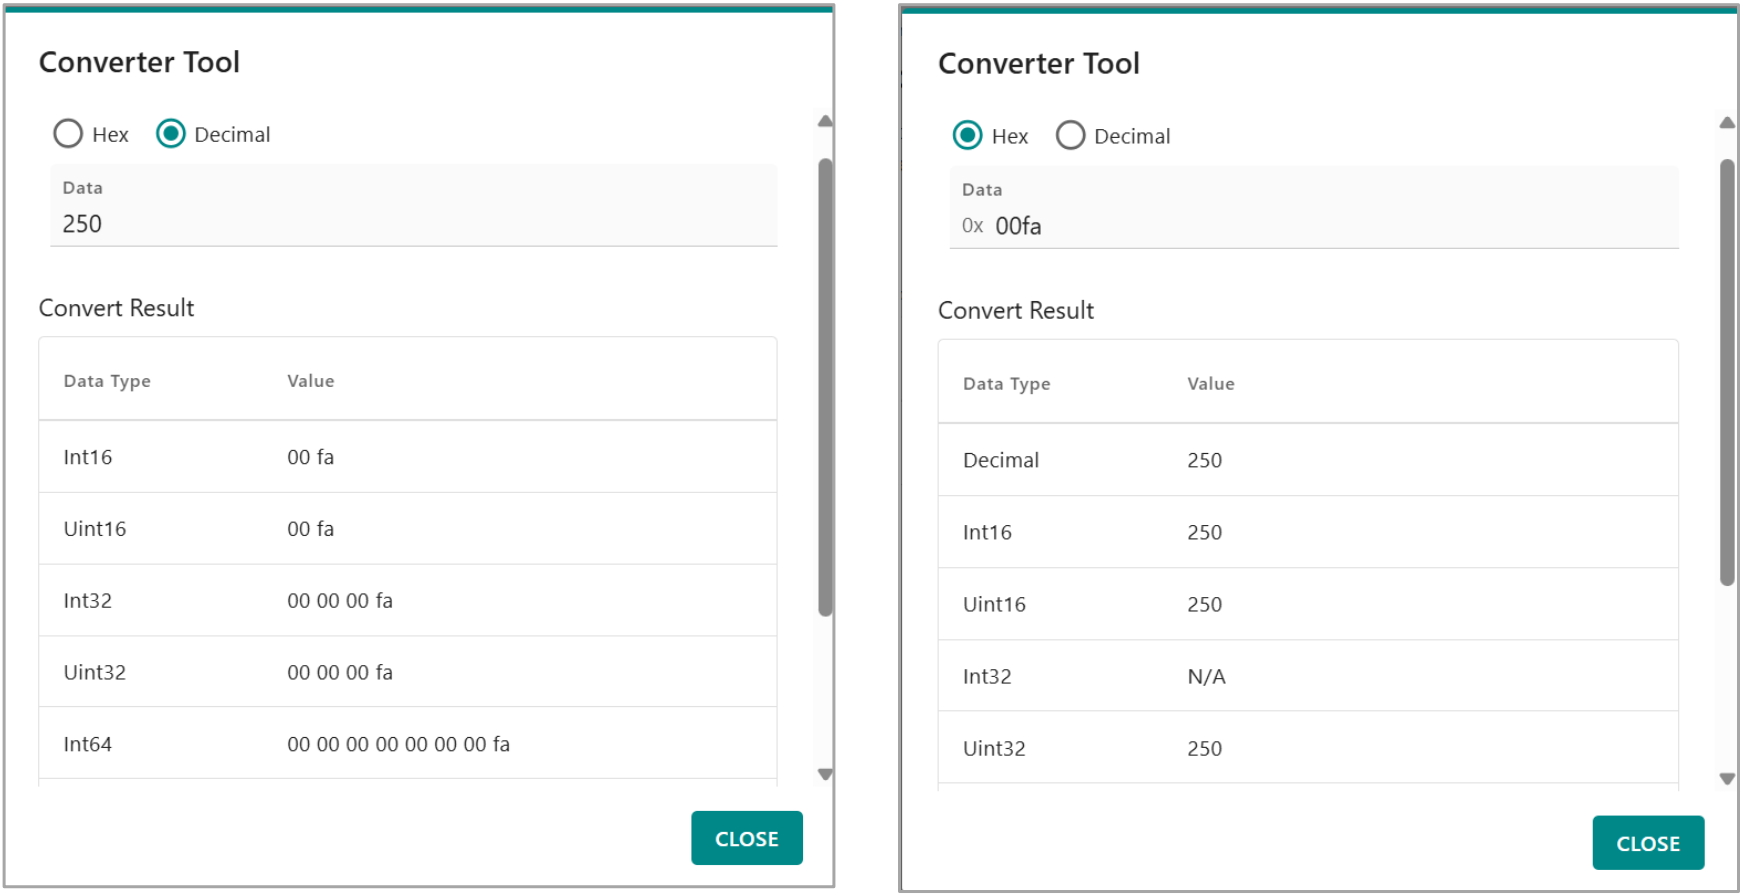
Task: Select the Hex radio button in the decimal-input converter
Action: [68, 134]
